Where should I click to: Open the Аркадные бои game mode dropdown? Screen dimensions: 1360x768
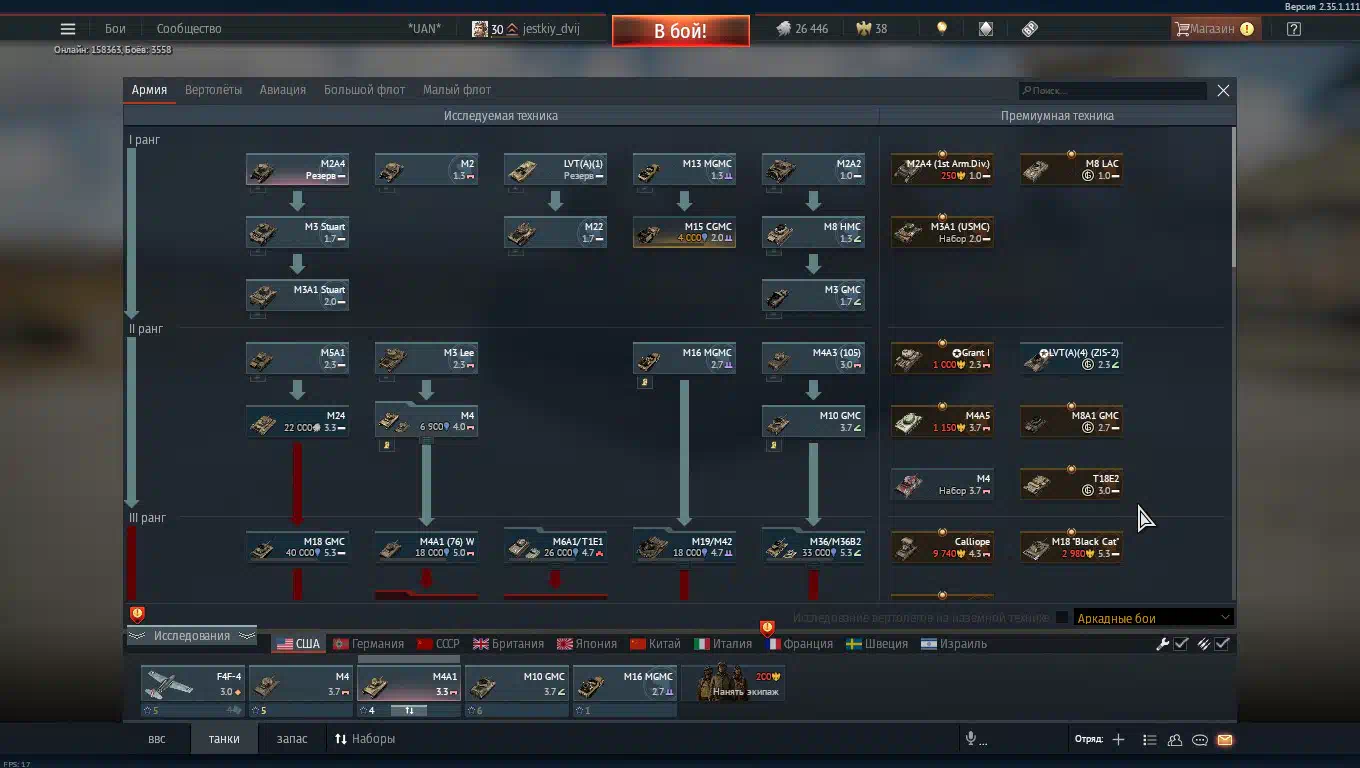click(1153, 618)
